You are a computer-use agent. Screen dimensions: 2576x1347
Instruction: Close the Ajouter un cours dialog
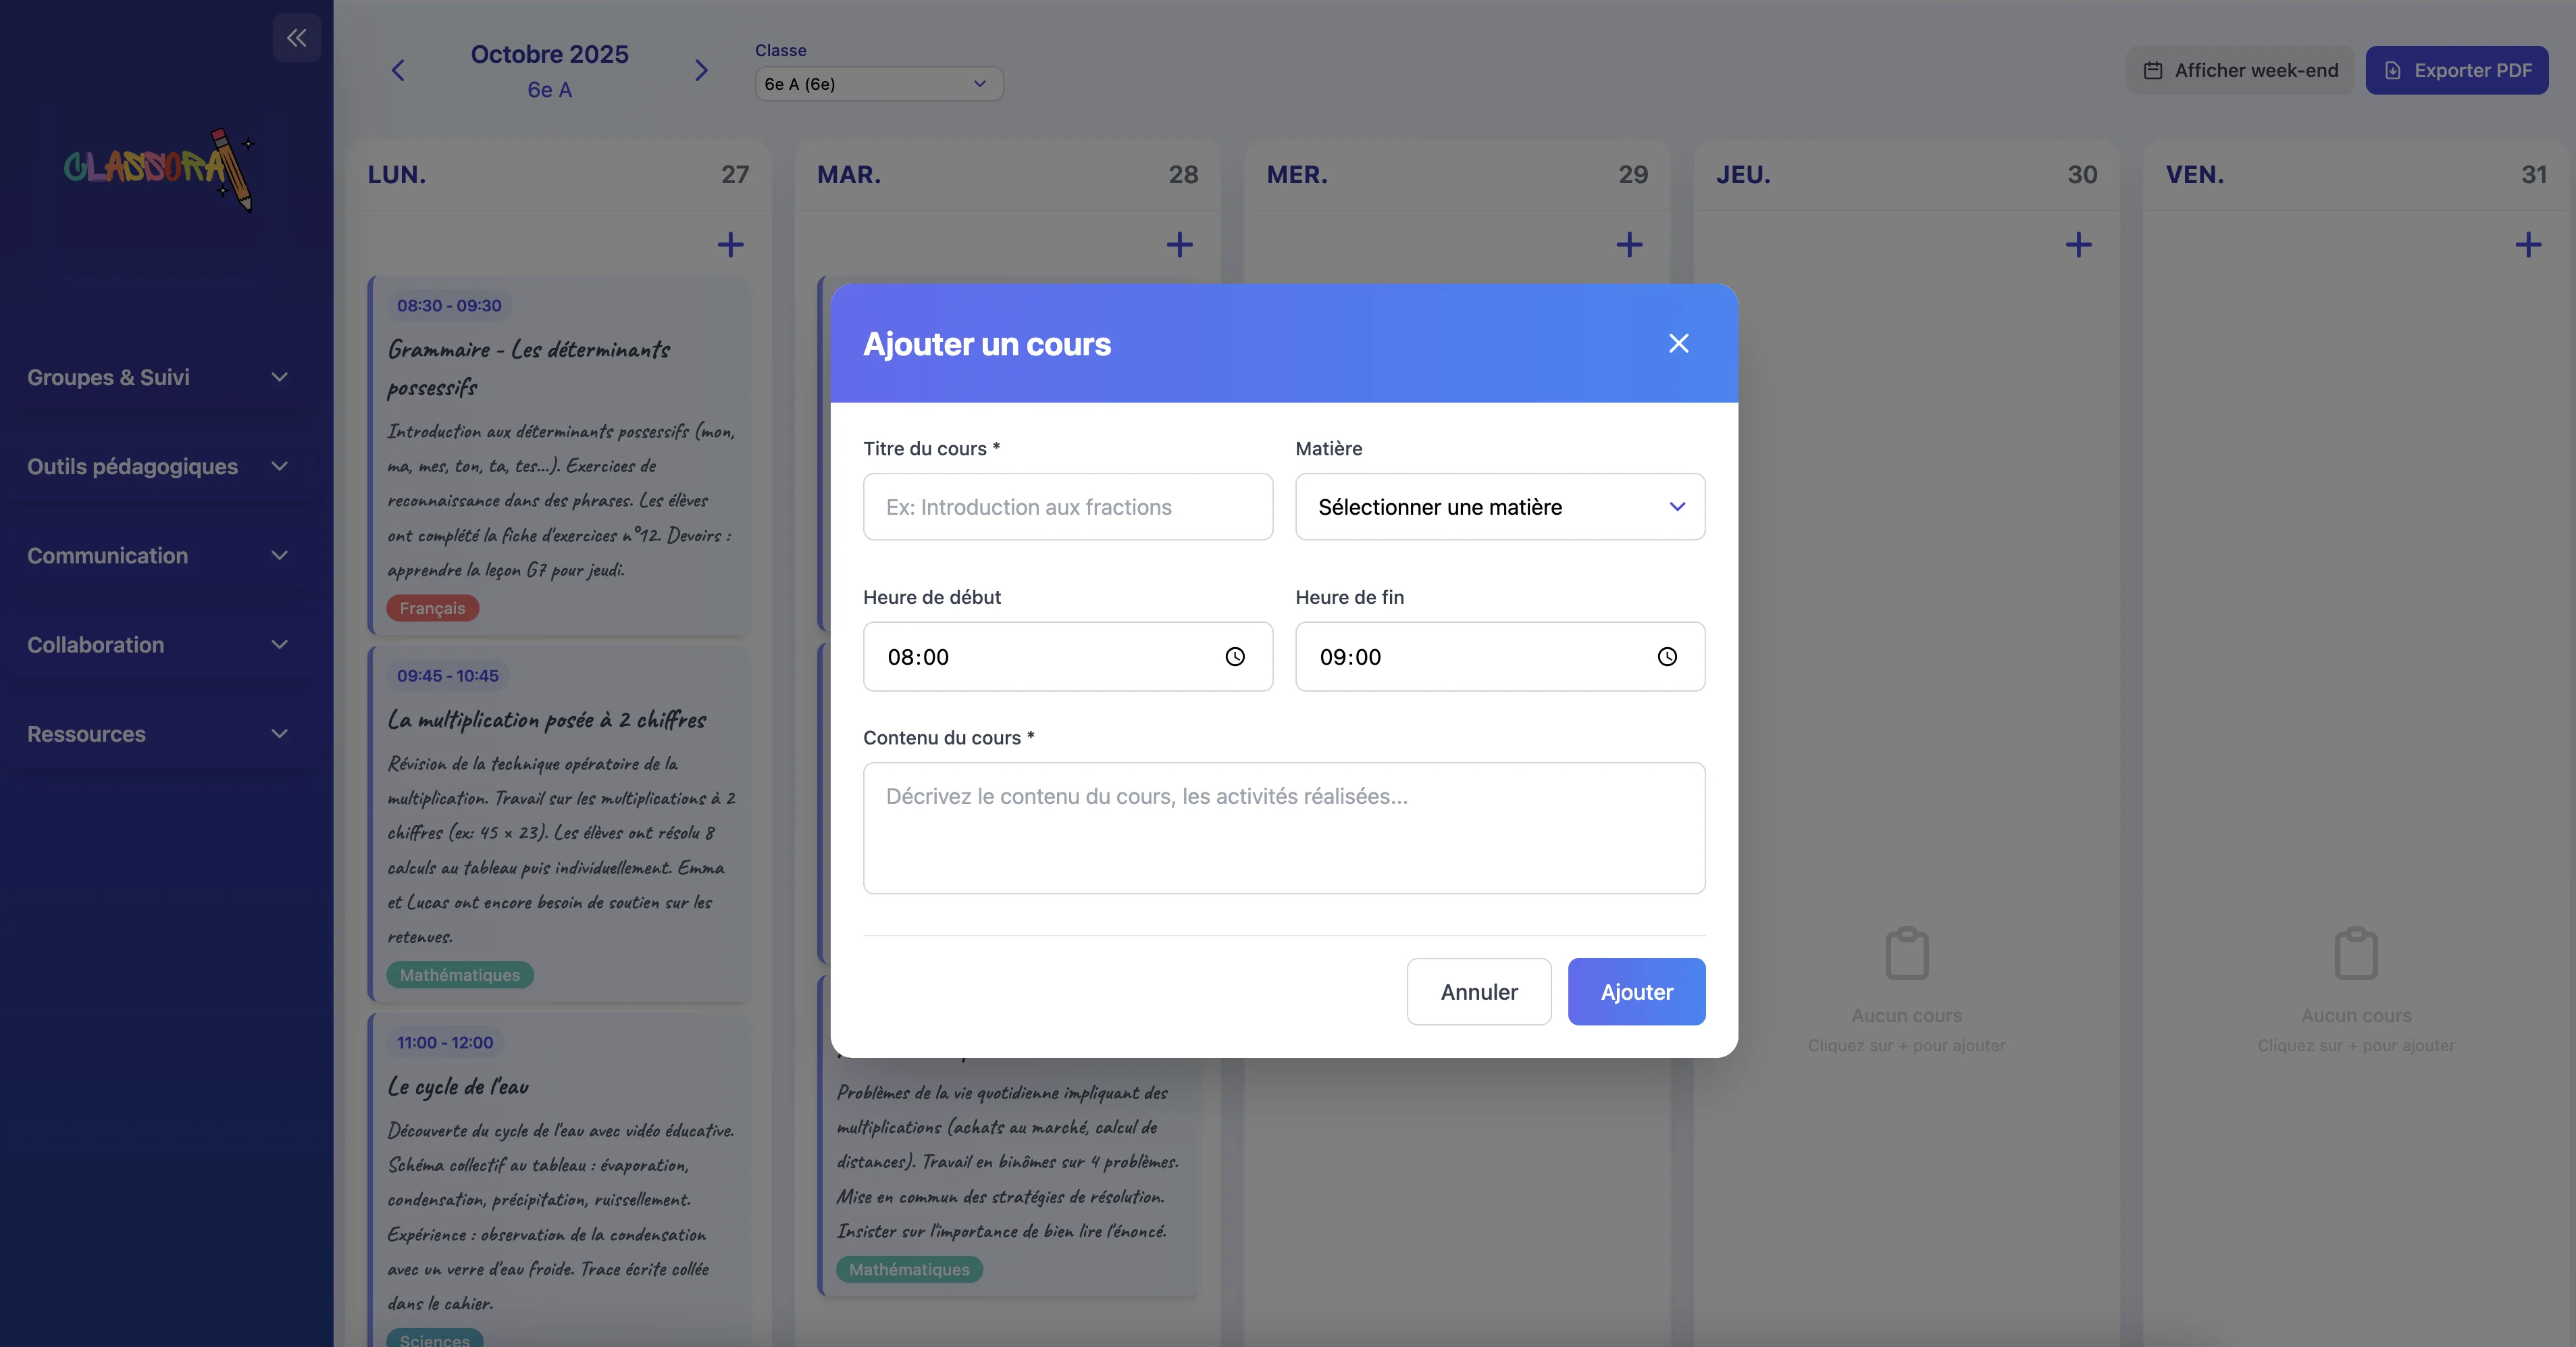point(1678,343)
